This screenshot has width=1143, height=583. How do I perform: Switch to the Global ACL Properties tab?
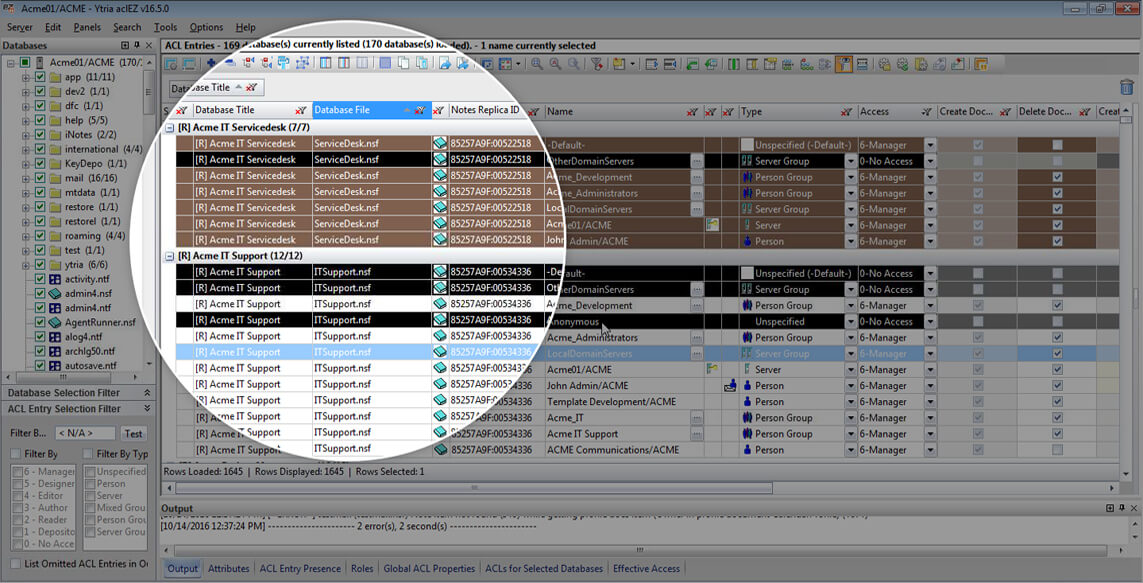[x=429, y=568]
